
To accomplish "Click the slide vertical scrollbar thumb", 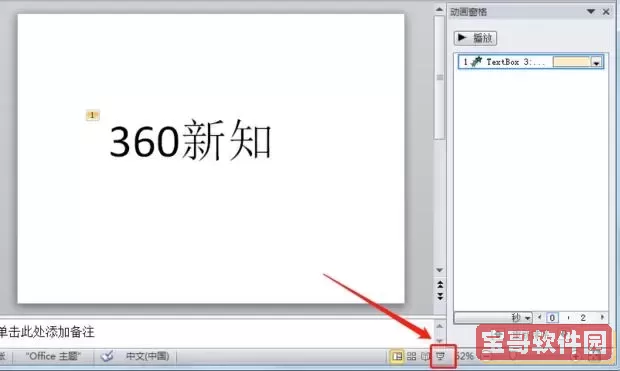I will tap(439, 78).
